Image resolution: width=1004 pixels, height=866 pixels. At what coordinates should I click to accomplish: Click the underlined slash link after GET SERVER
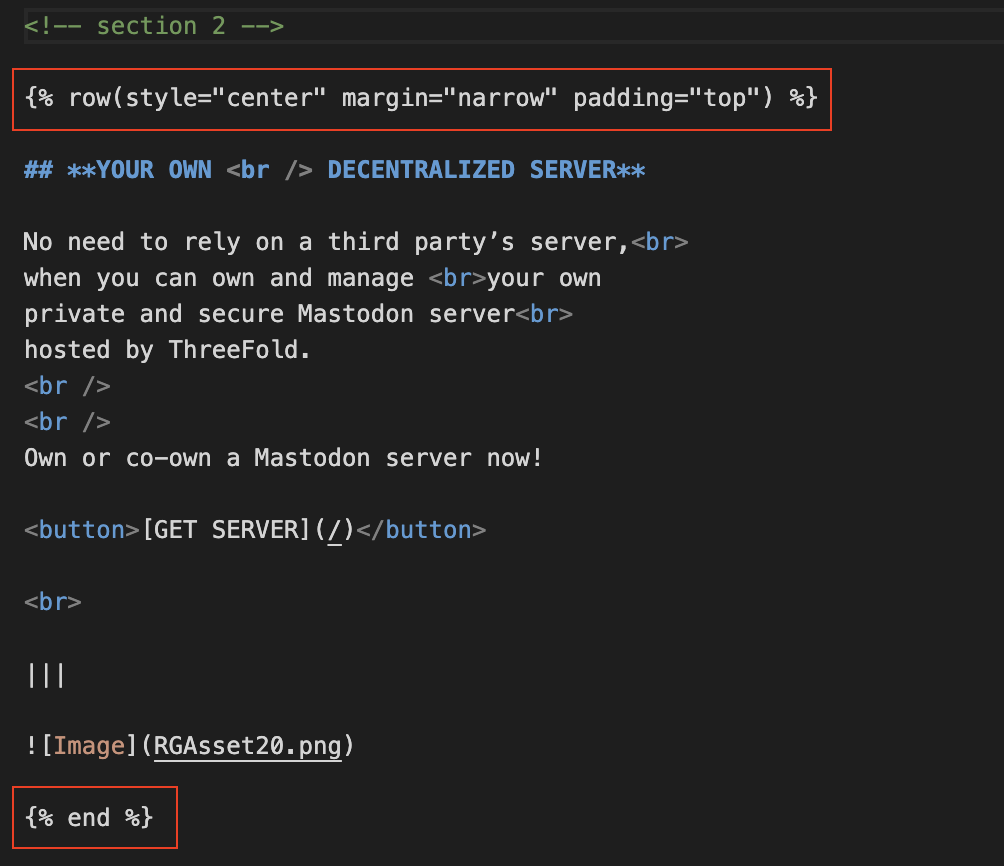click(x=335, y=530)
